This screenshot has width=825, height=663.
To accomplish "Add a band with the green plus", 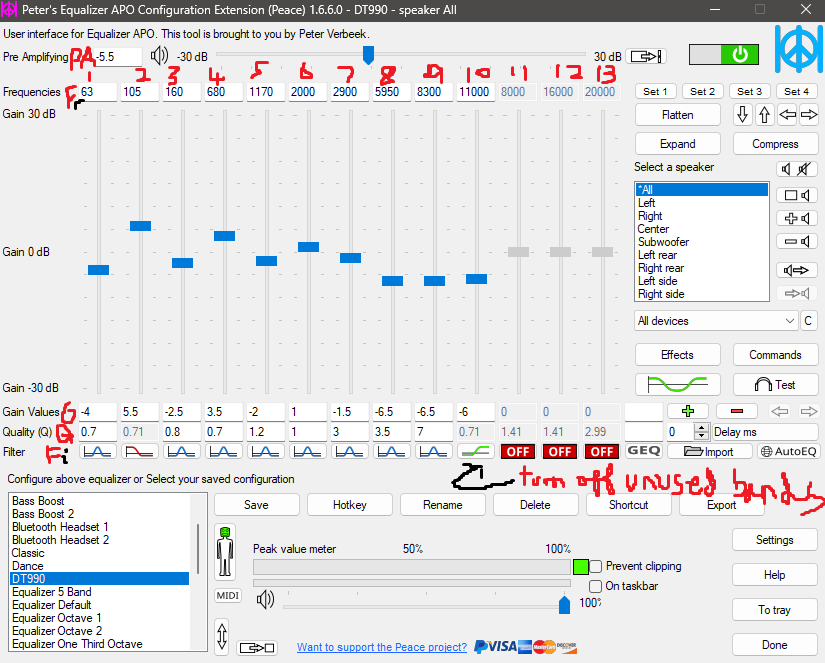I will (688, 411).
